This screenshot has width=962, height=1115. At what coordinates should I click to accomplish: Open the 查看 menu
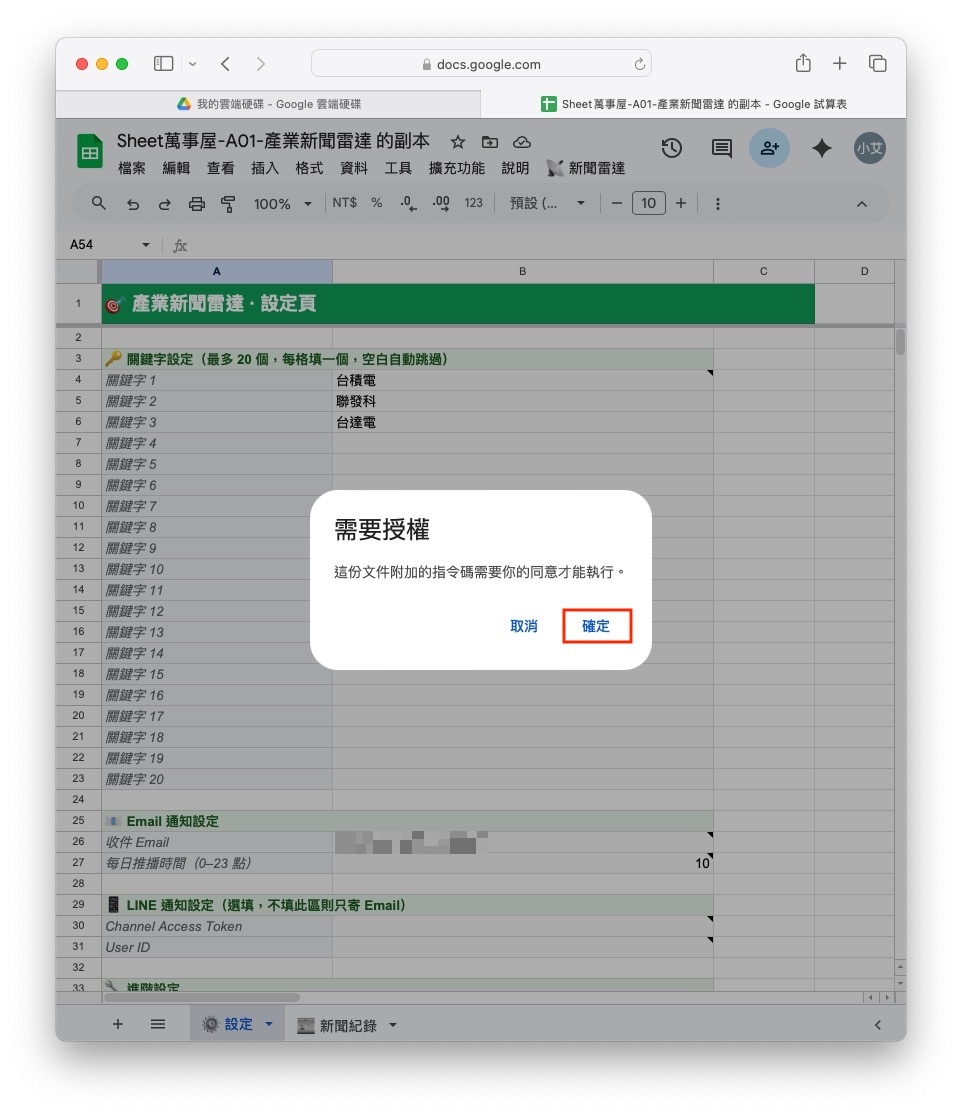pos(220,169)
